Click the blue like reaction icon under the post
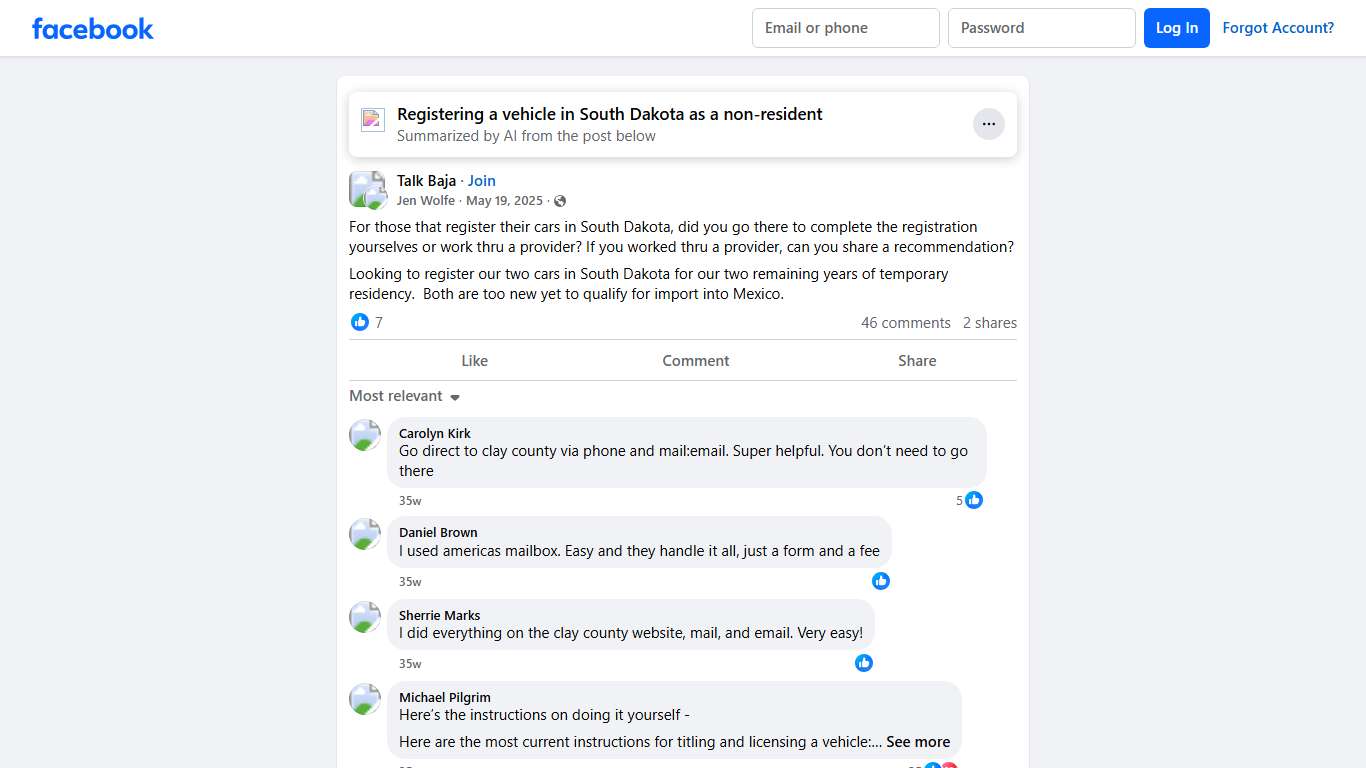1366x768 pixels. pos(360,322)
